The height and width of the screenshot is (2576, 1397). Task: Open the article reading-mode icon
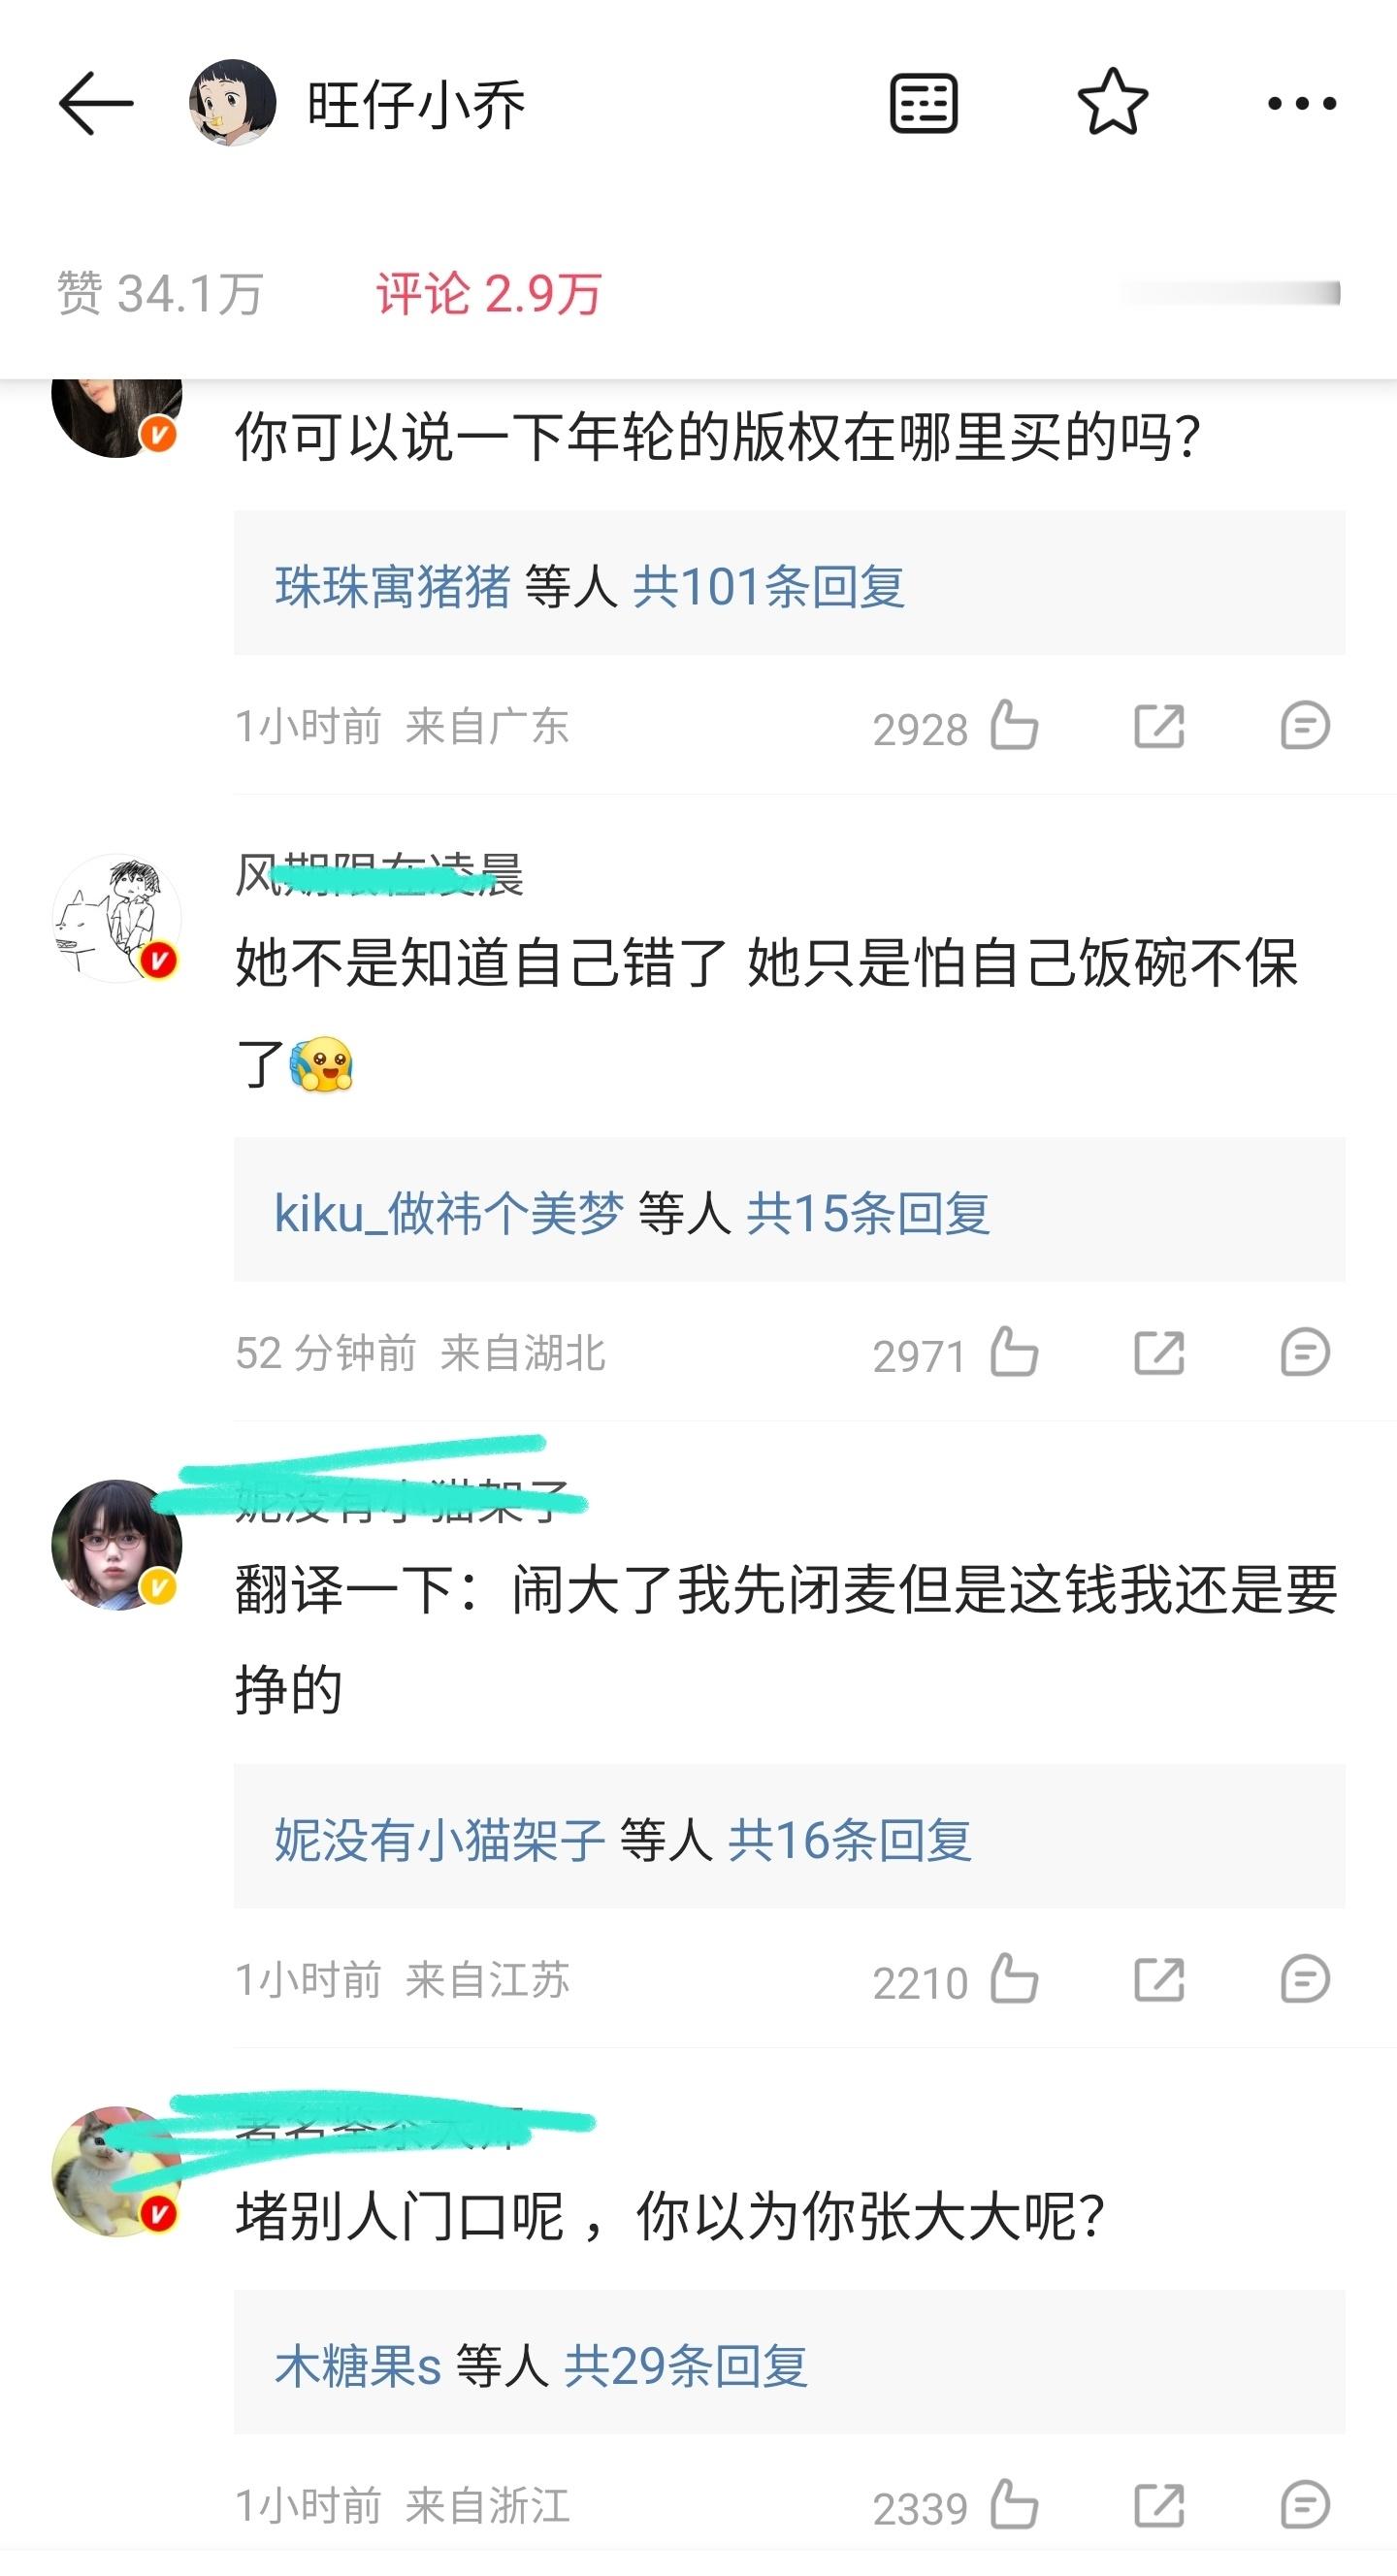[923, 103]
